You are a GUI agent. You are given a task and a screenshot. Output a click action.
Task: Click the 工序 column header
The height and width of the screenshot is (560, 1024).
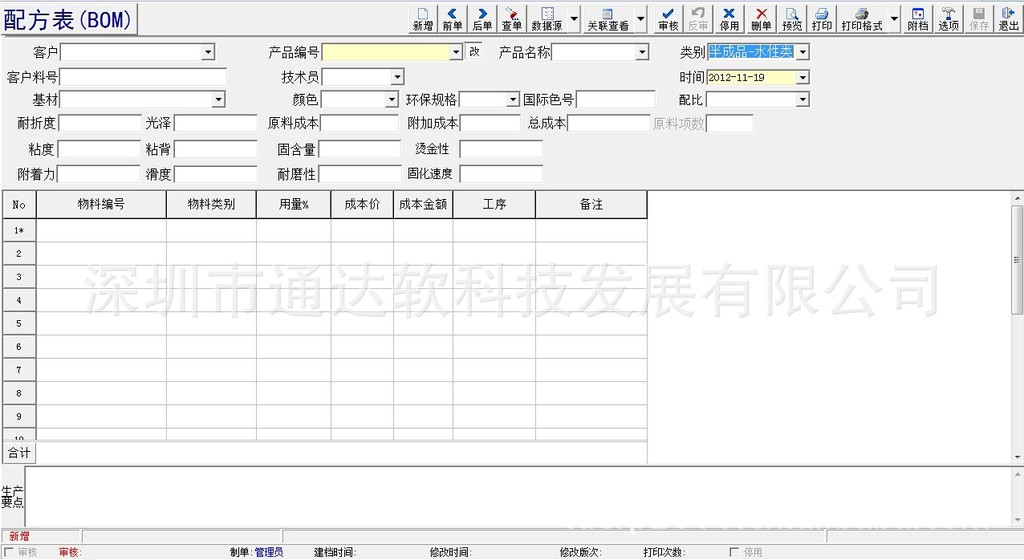pos(494,204)
